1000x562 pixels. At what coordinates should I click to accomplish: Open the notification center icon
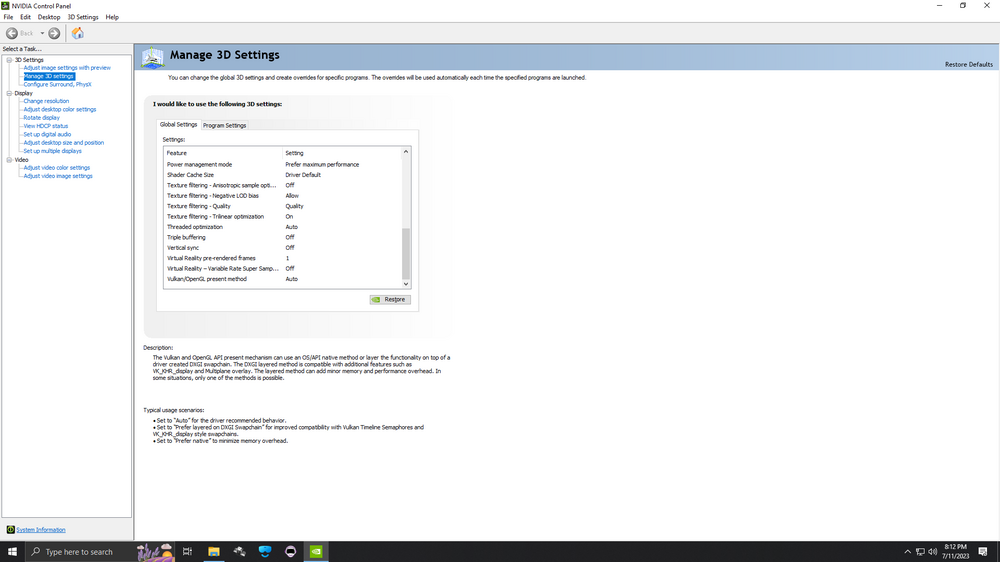[x=983, y=552]
